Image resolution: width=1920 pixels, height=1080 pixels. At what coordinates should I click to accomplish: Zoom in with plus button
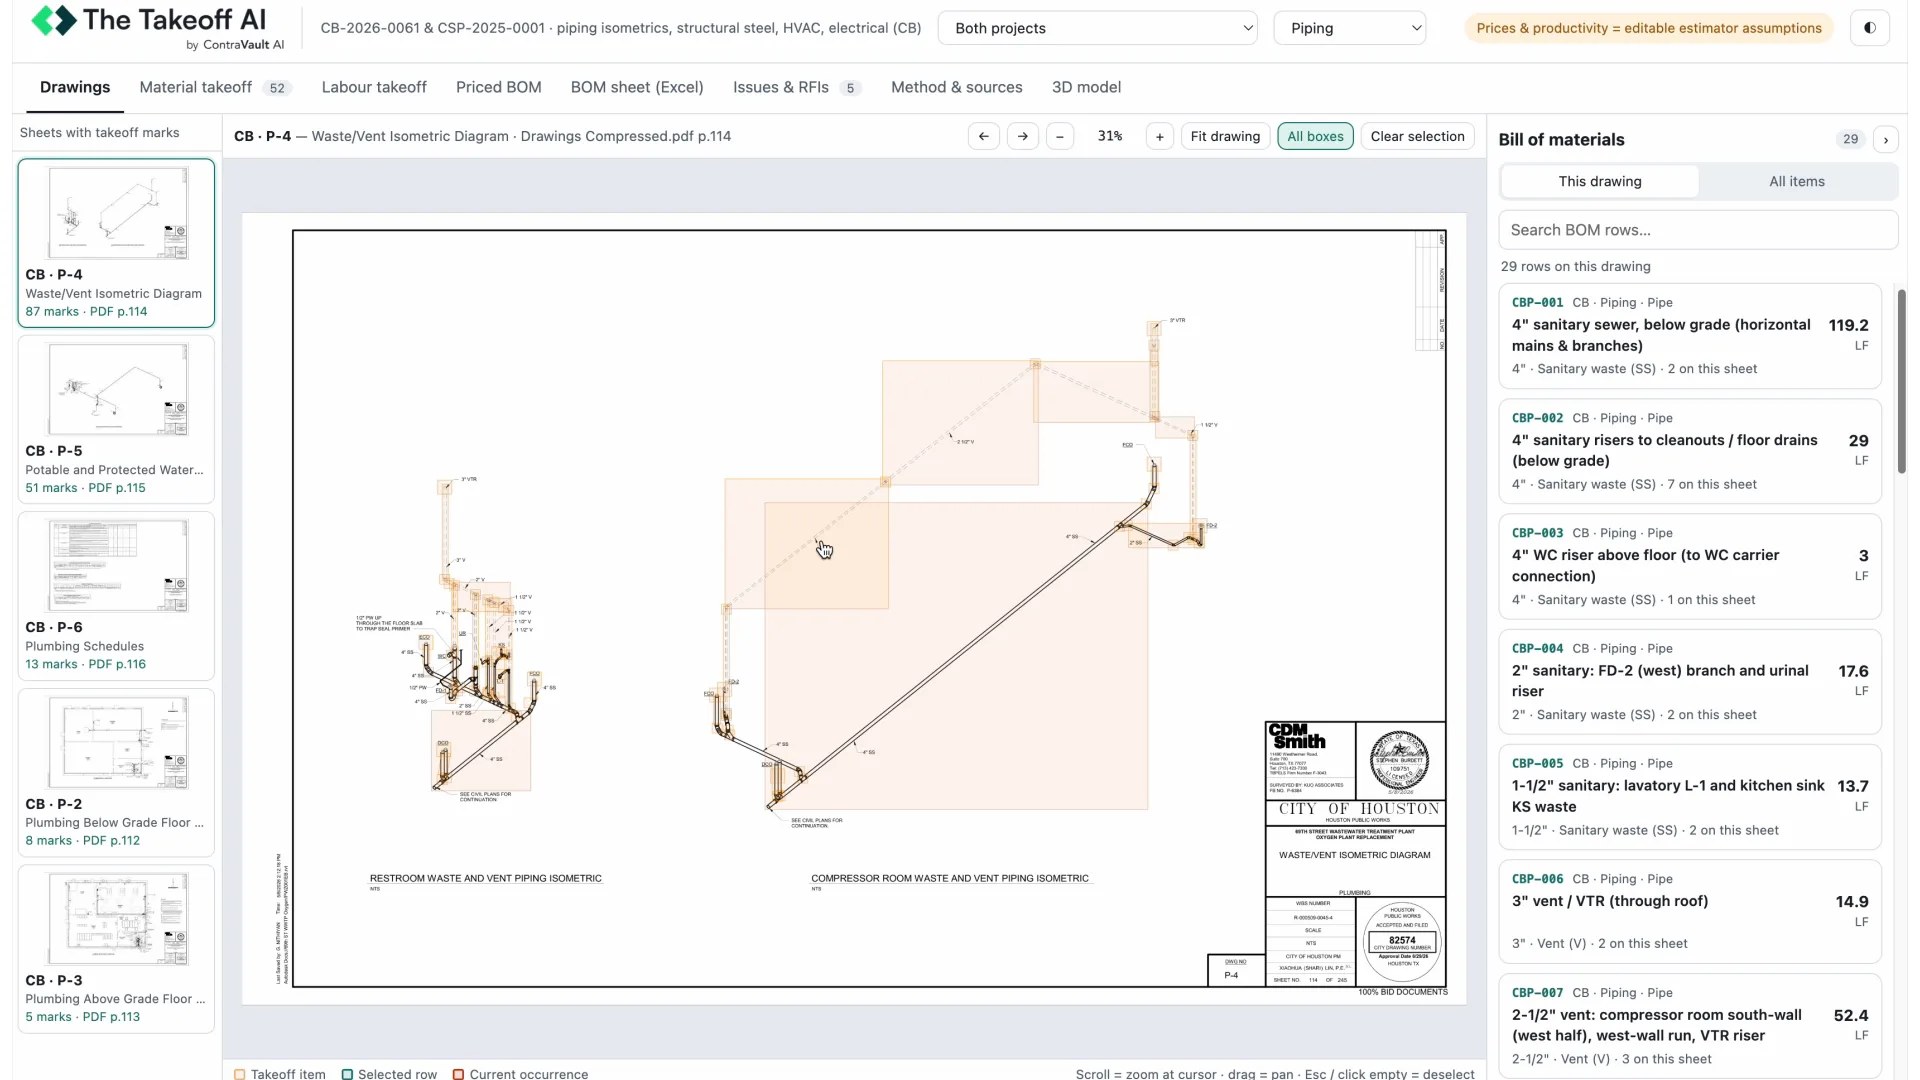[x=1159, y=136]
